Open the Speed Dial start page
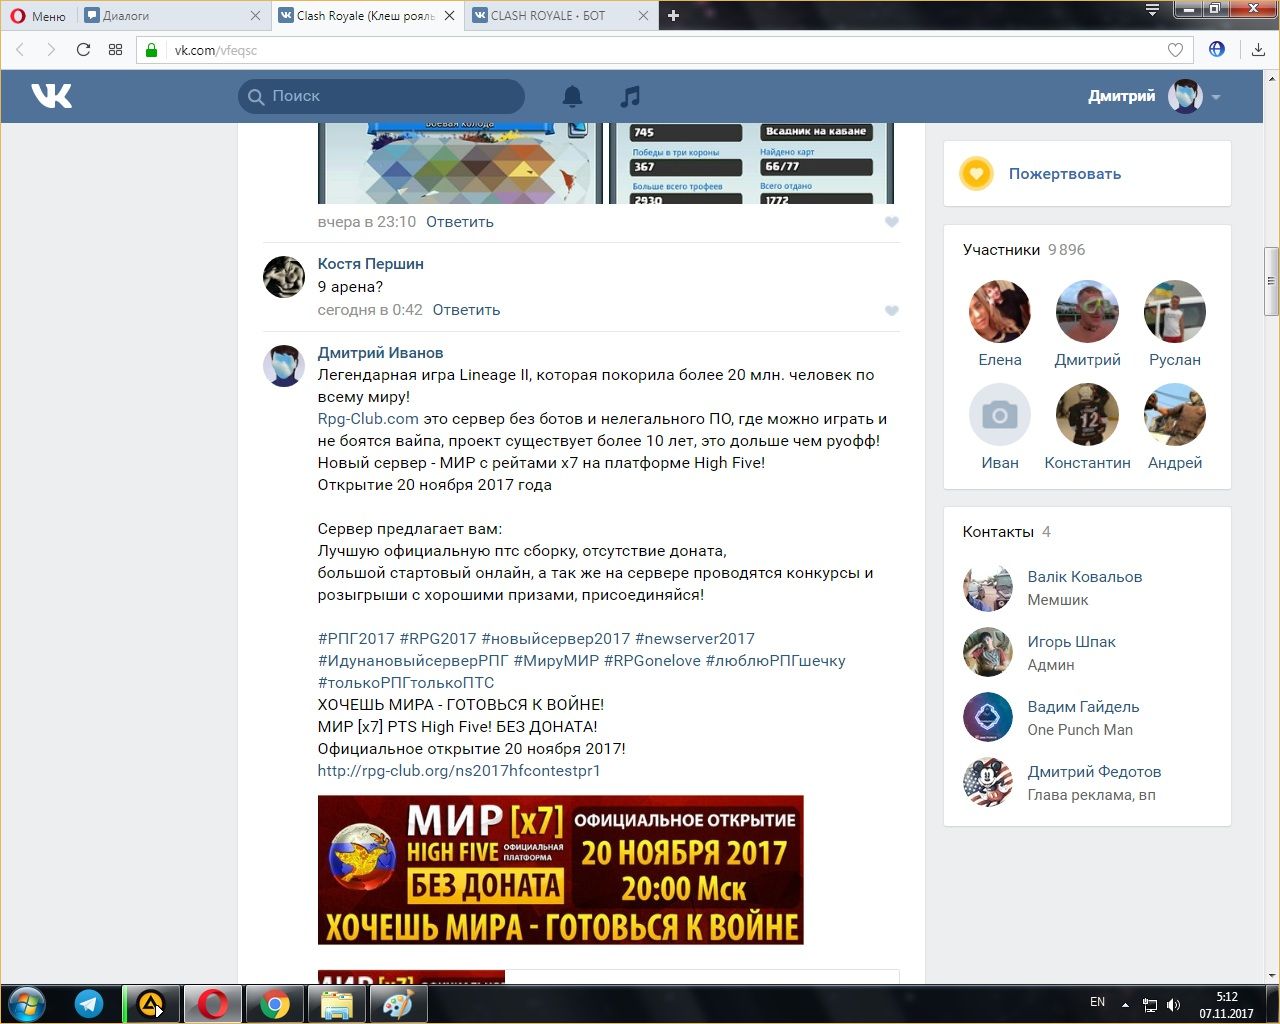 [x=115, y=50]
